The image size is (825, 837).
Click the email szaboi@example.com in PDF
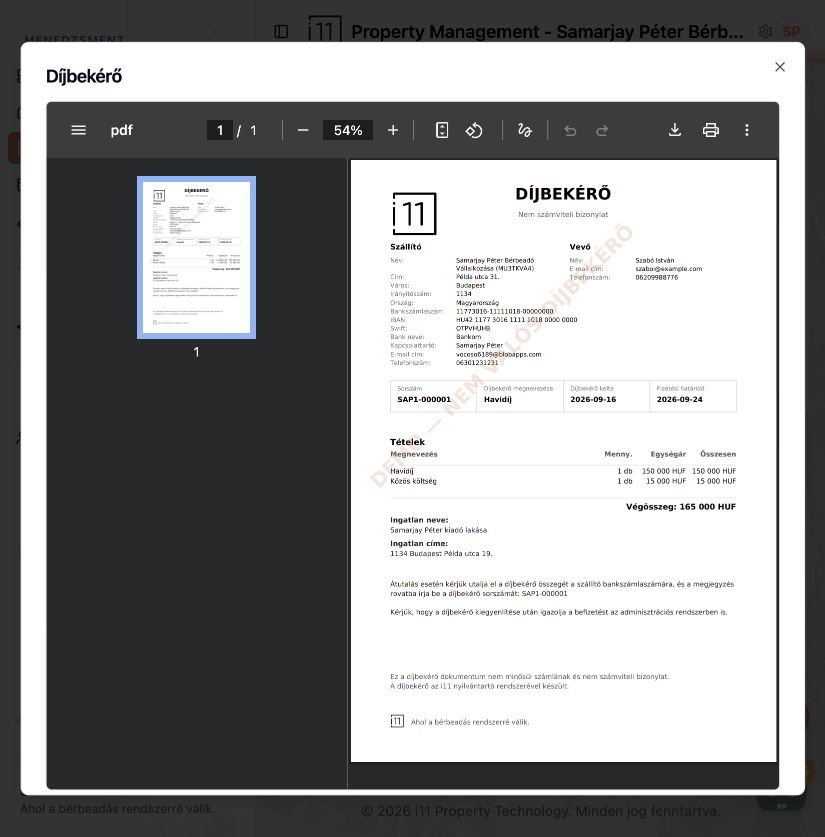pyautogui.click(x=669, y=269)
